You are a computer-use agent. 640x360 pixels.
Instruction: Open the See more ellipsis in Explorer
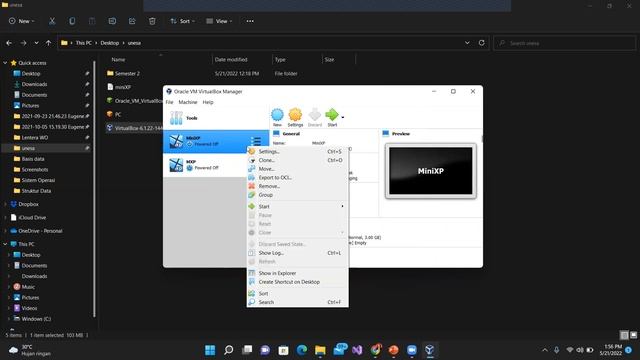(x=250, y=21)
